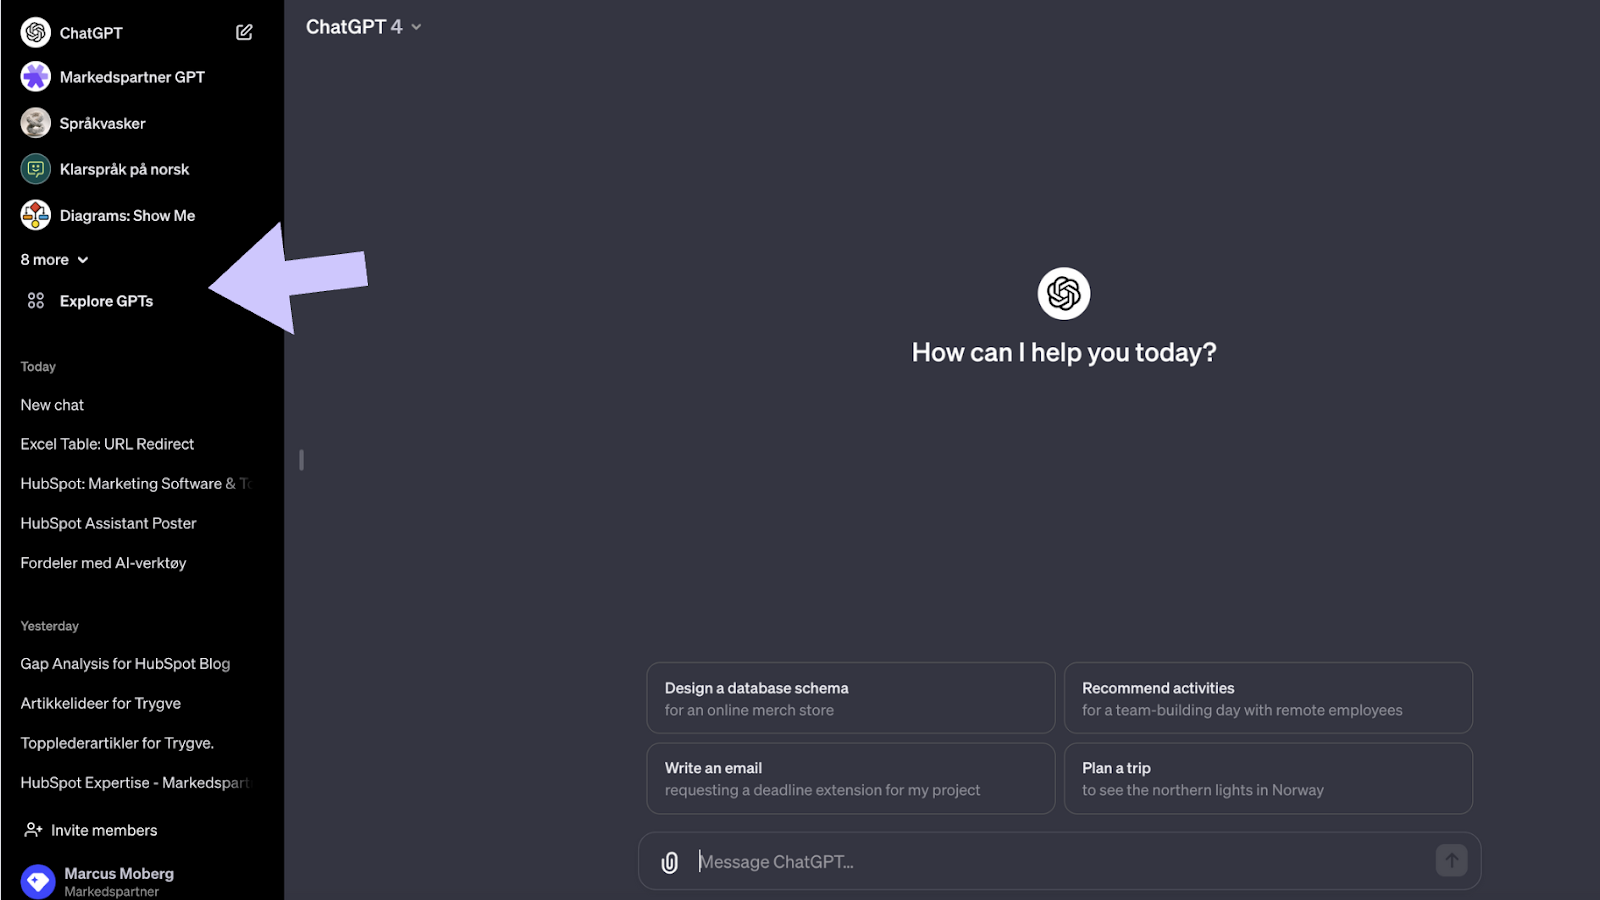Viewport: 1600px width, 900px height.
Task: Focus the Message ChatGPT input field
Action: (1060, 861)
